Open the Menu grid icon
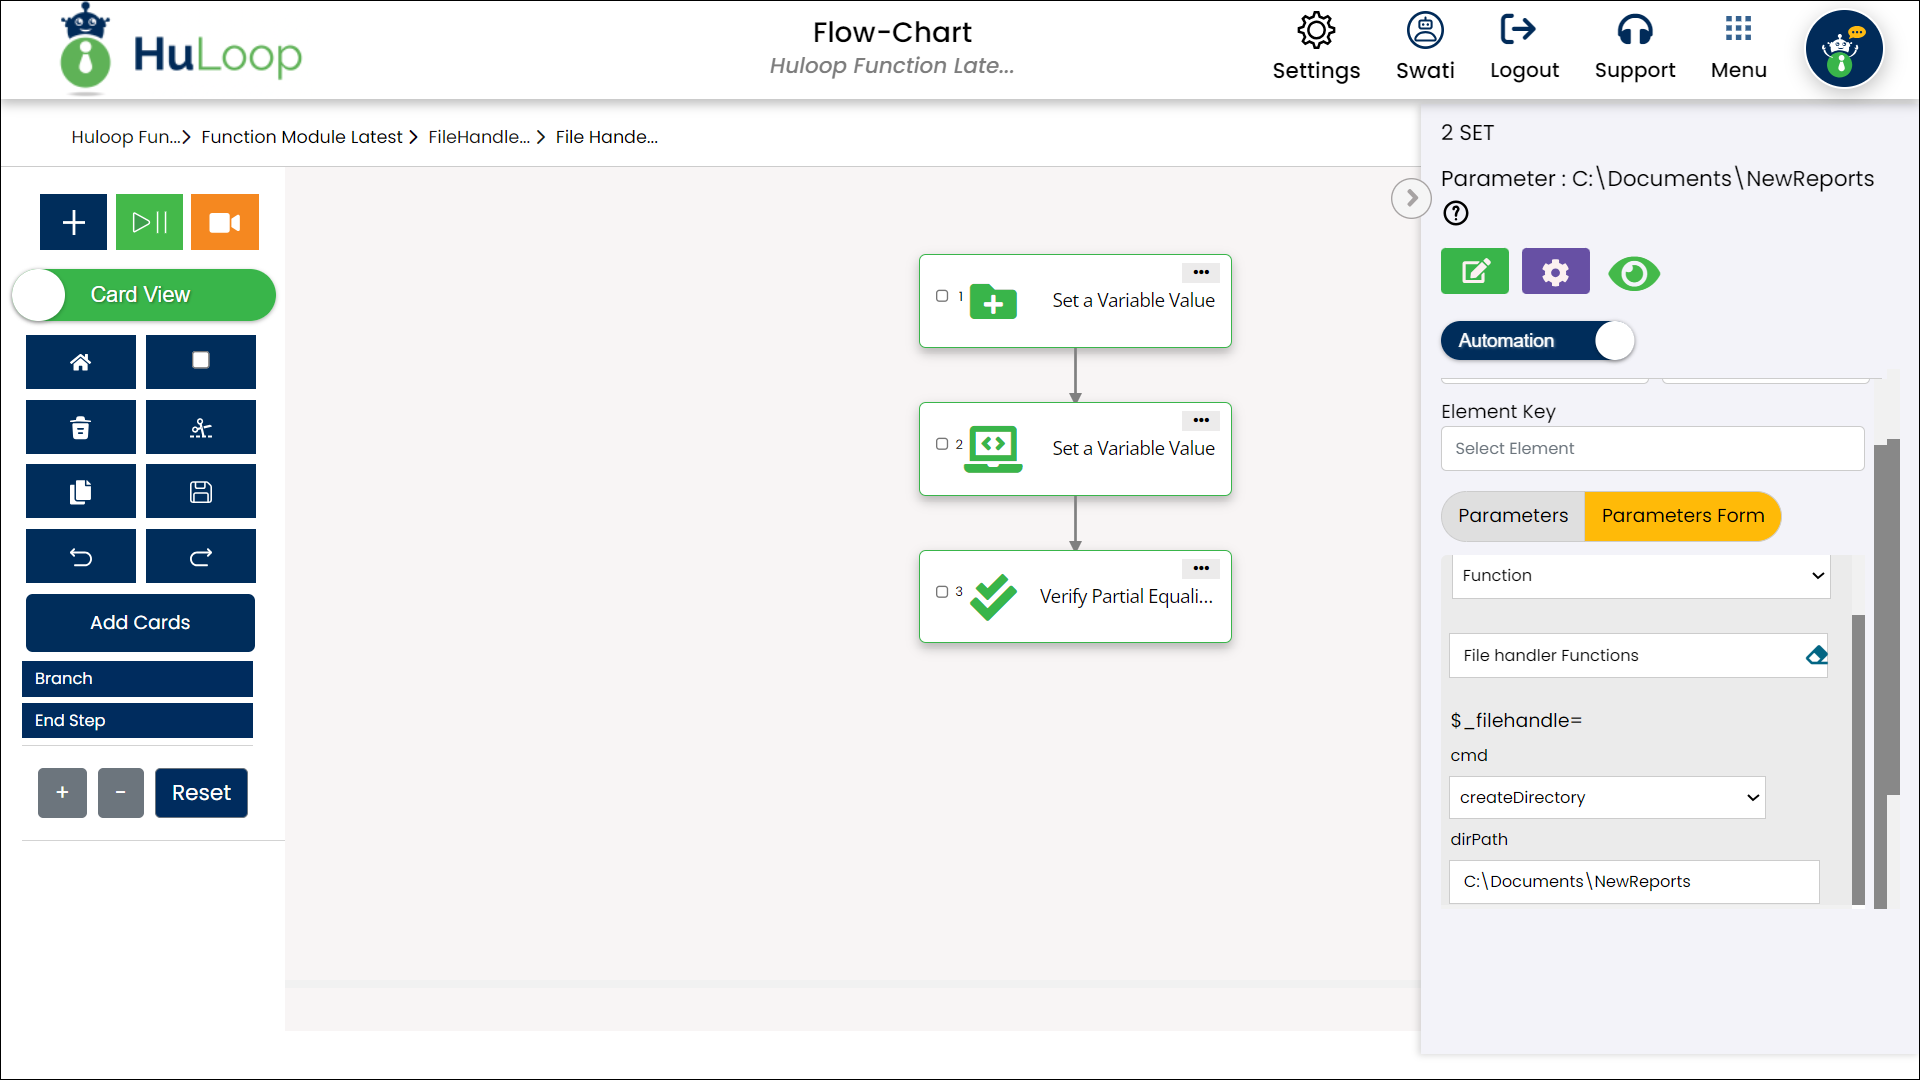The image size is (1920, 1080). 1738,28
